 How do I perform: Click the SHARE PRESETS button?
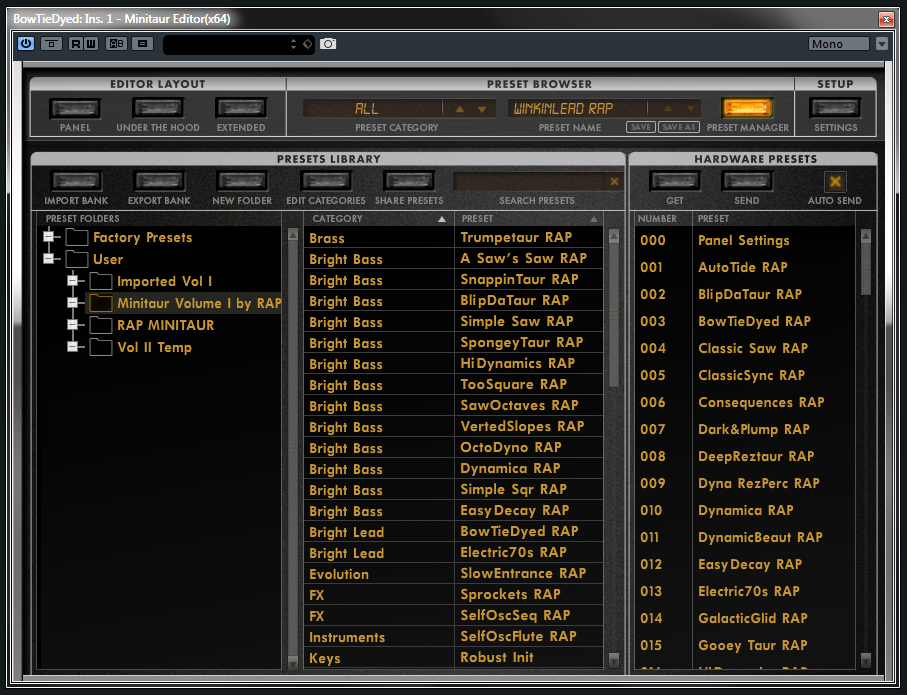[x=409, y=182]
